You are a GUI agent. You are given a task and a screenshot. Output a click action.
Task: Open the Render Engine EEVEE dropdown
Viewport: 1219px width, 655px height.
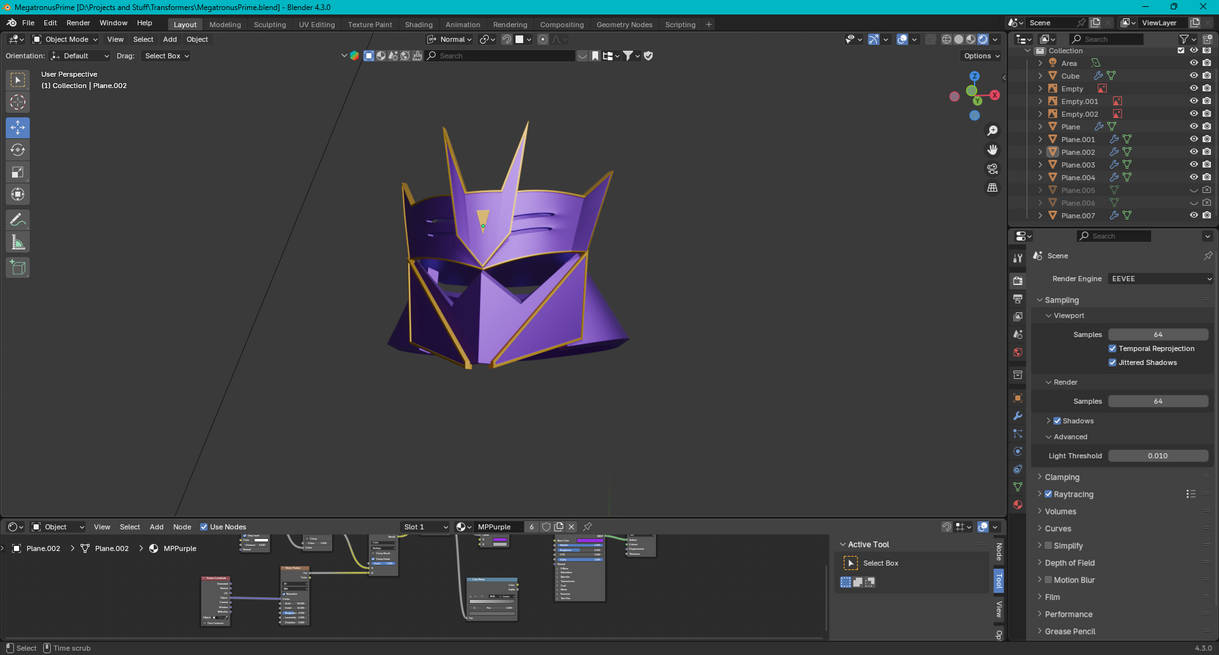pos(1160,279)
